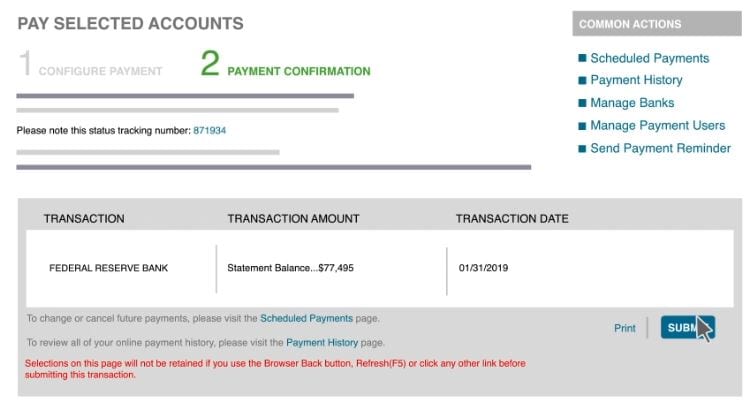Screen dimensions: 756x417
Task: Open Scheduled Payments in Common Actions
Action: coord(649,58)
